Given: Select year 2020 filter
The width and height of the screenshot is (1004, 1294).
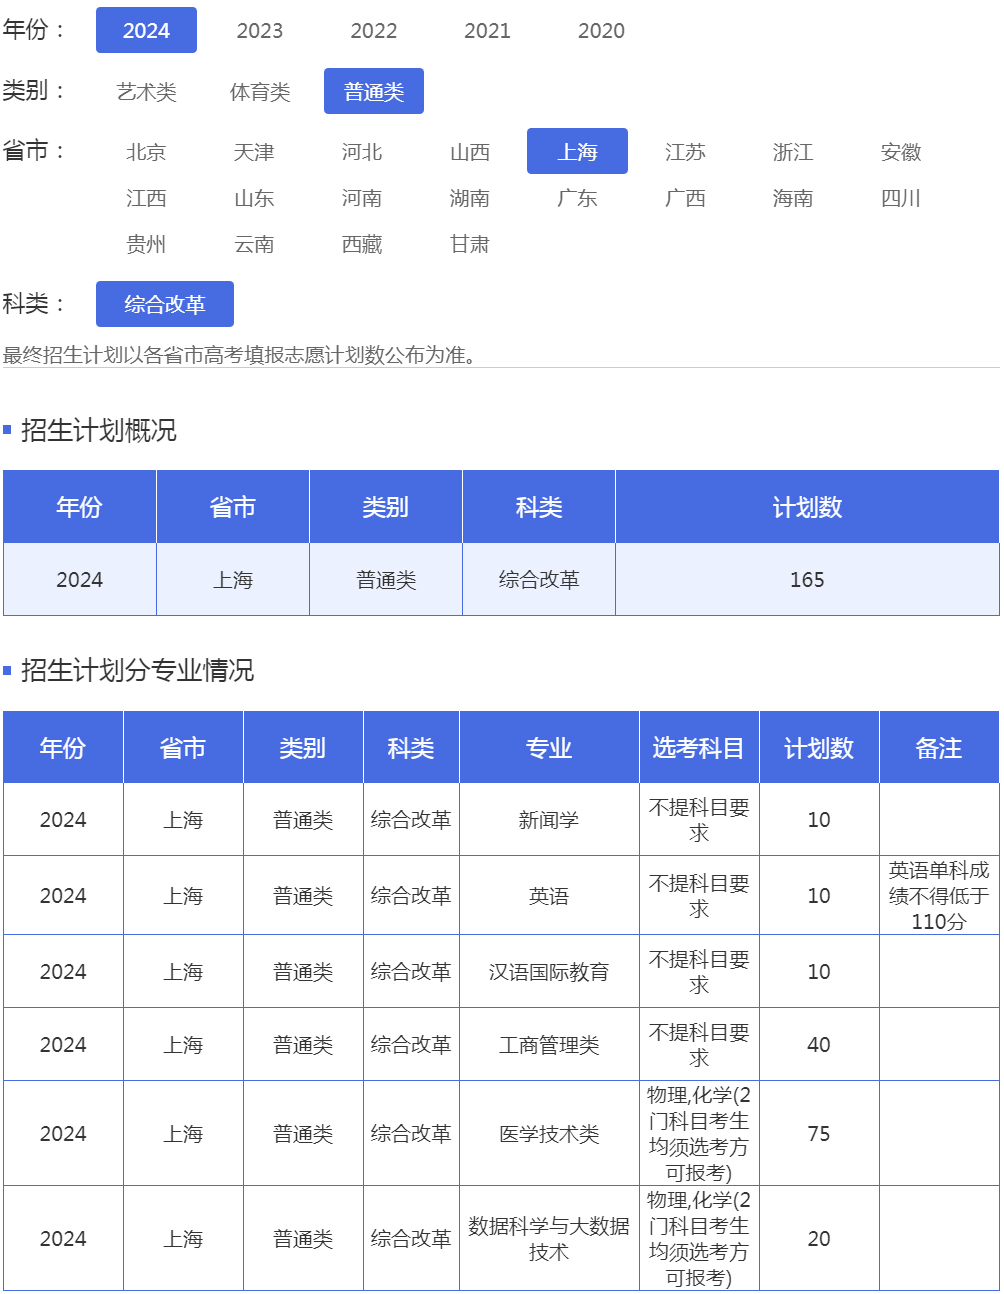Looking at the screenshot, I should point(601,30).
